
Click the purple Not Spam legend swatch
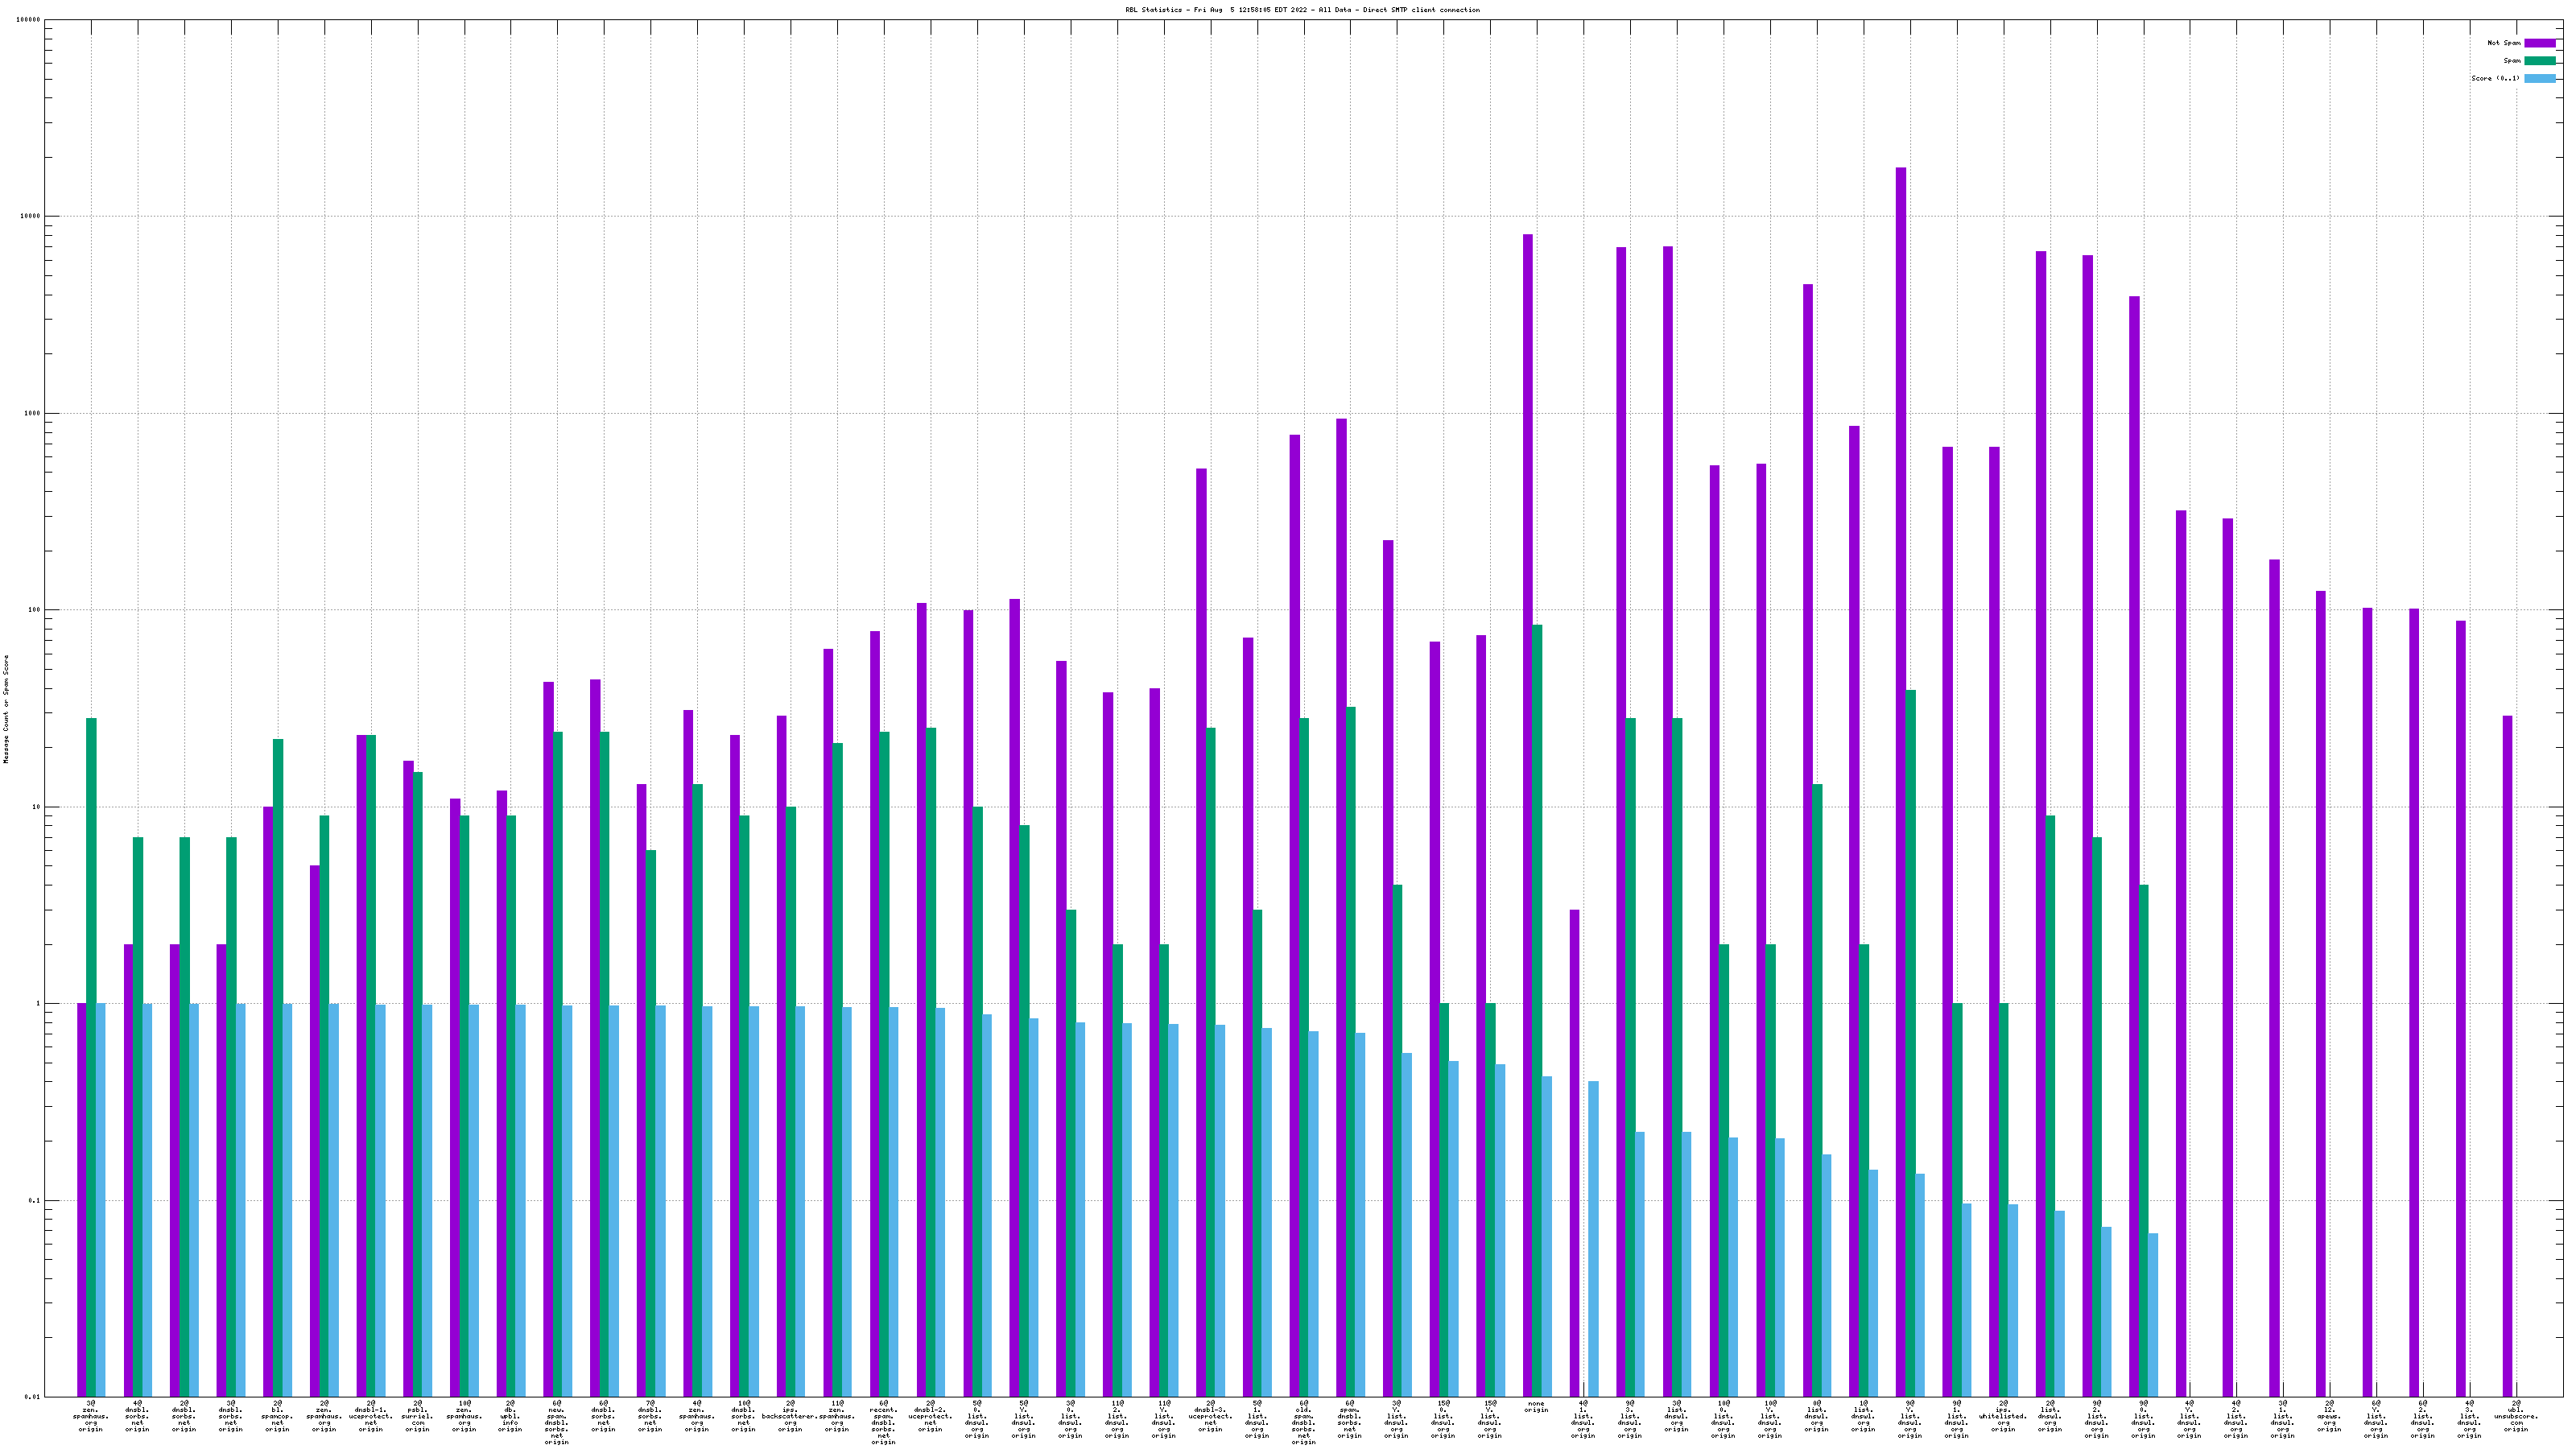pyautogui.click(x=2539, y=43)
